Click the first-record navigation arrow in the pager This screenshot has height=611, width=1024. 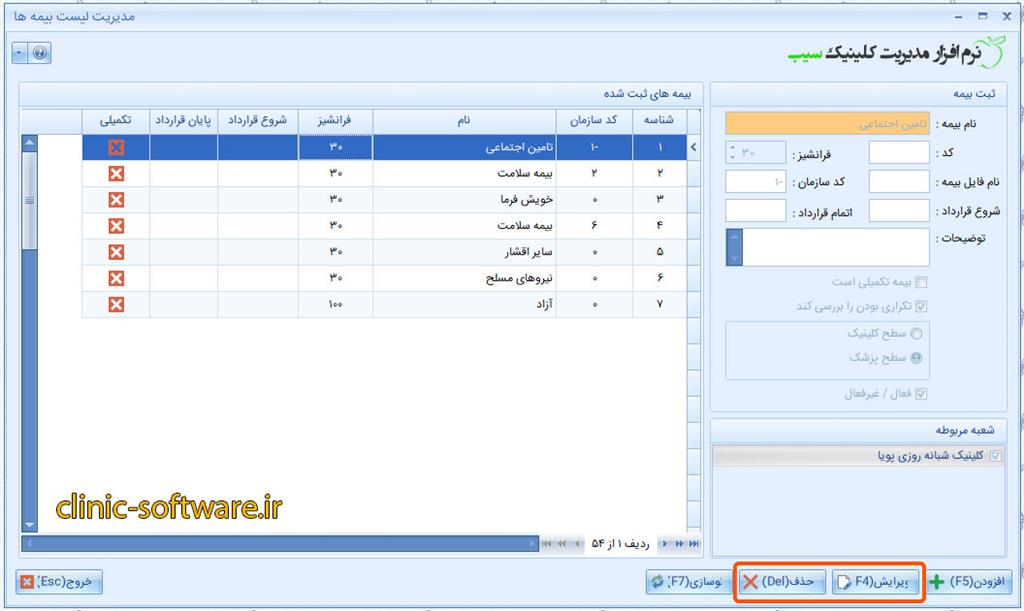(546, 543)
